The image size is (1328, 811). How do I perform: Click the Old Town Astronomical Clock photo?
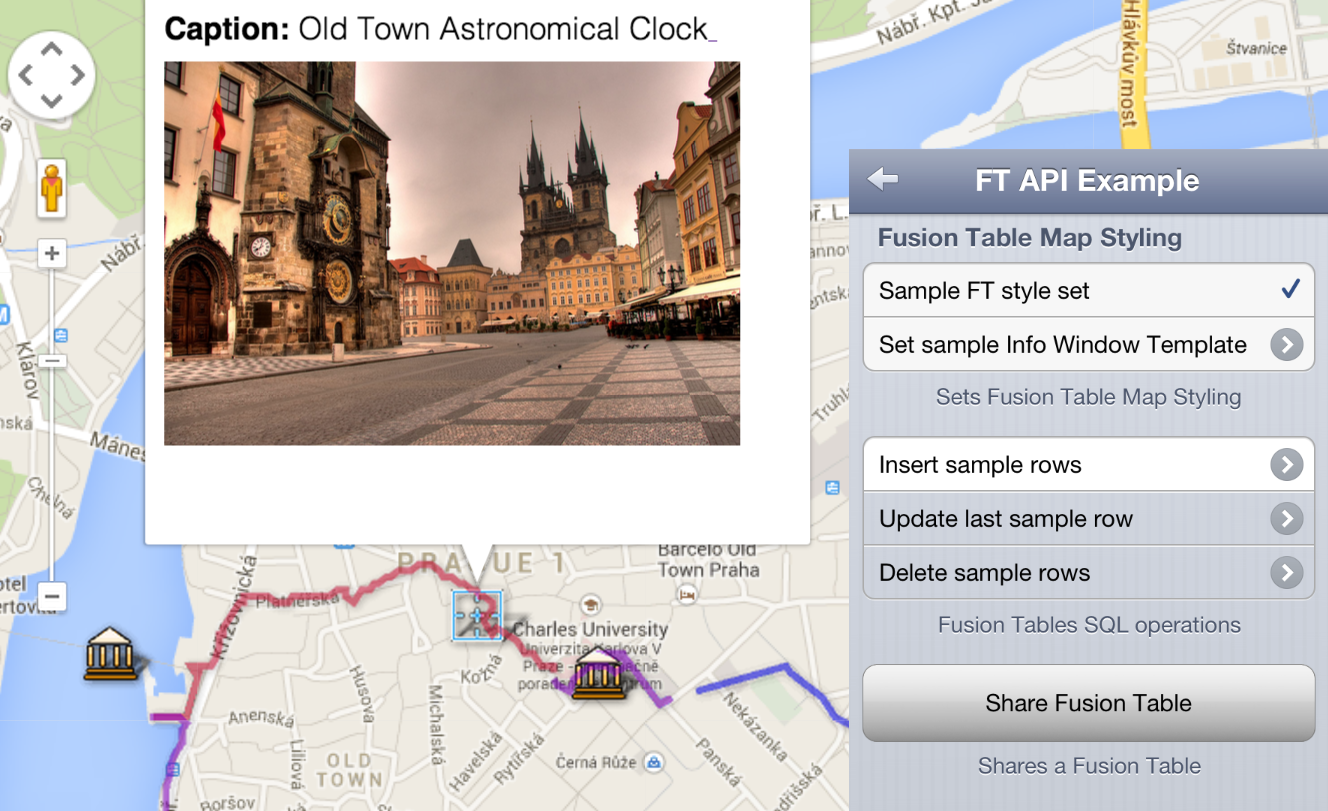point(452,253)
